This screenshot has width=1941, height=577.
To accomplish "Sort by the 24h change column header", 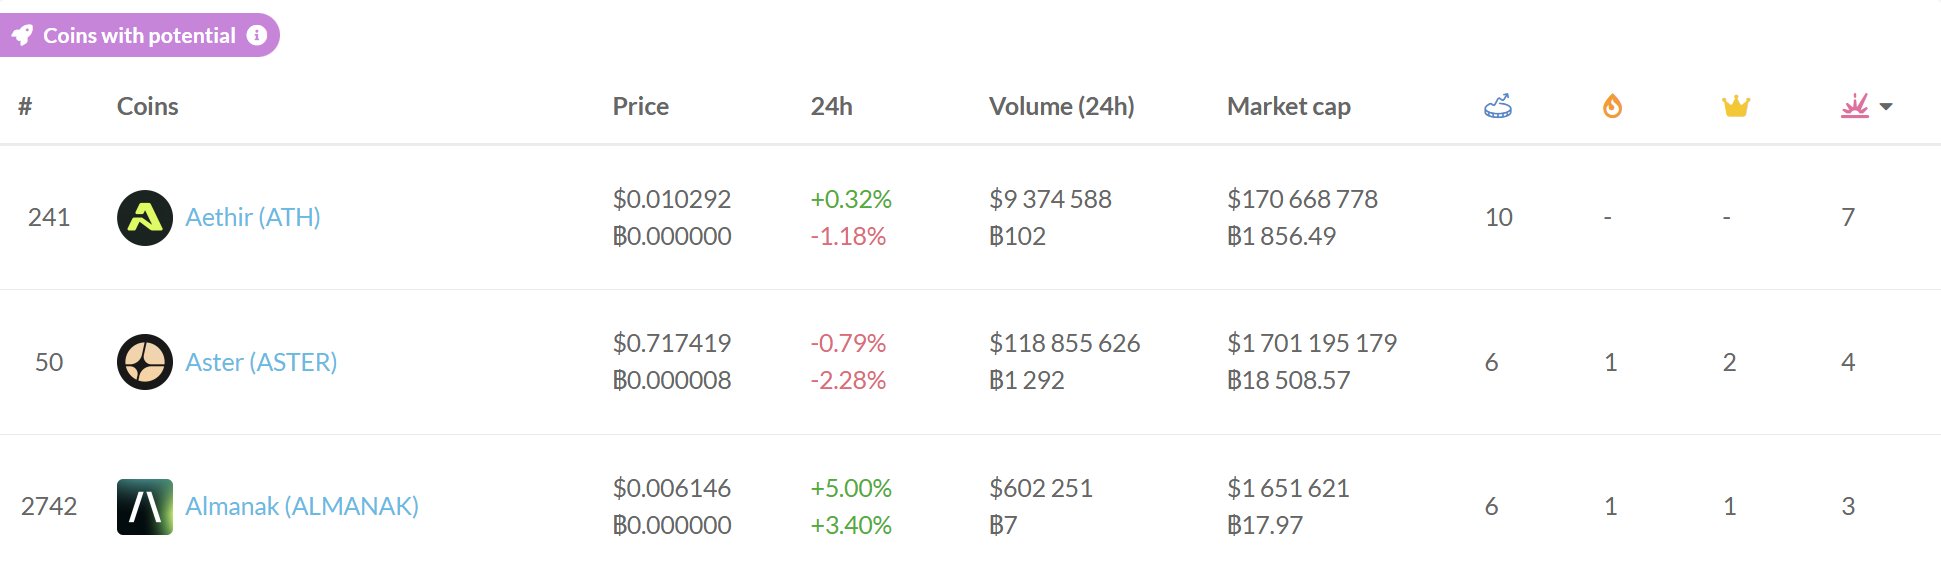I will click(831, 107).
